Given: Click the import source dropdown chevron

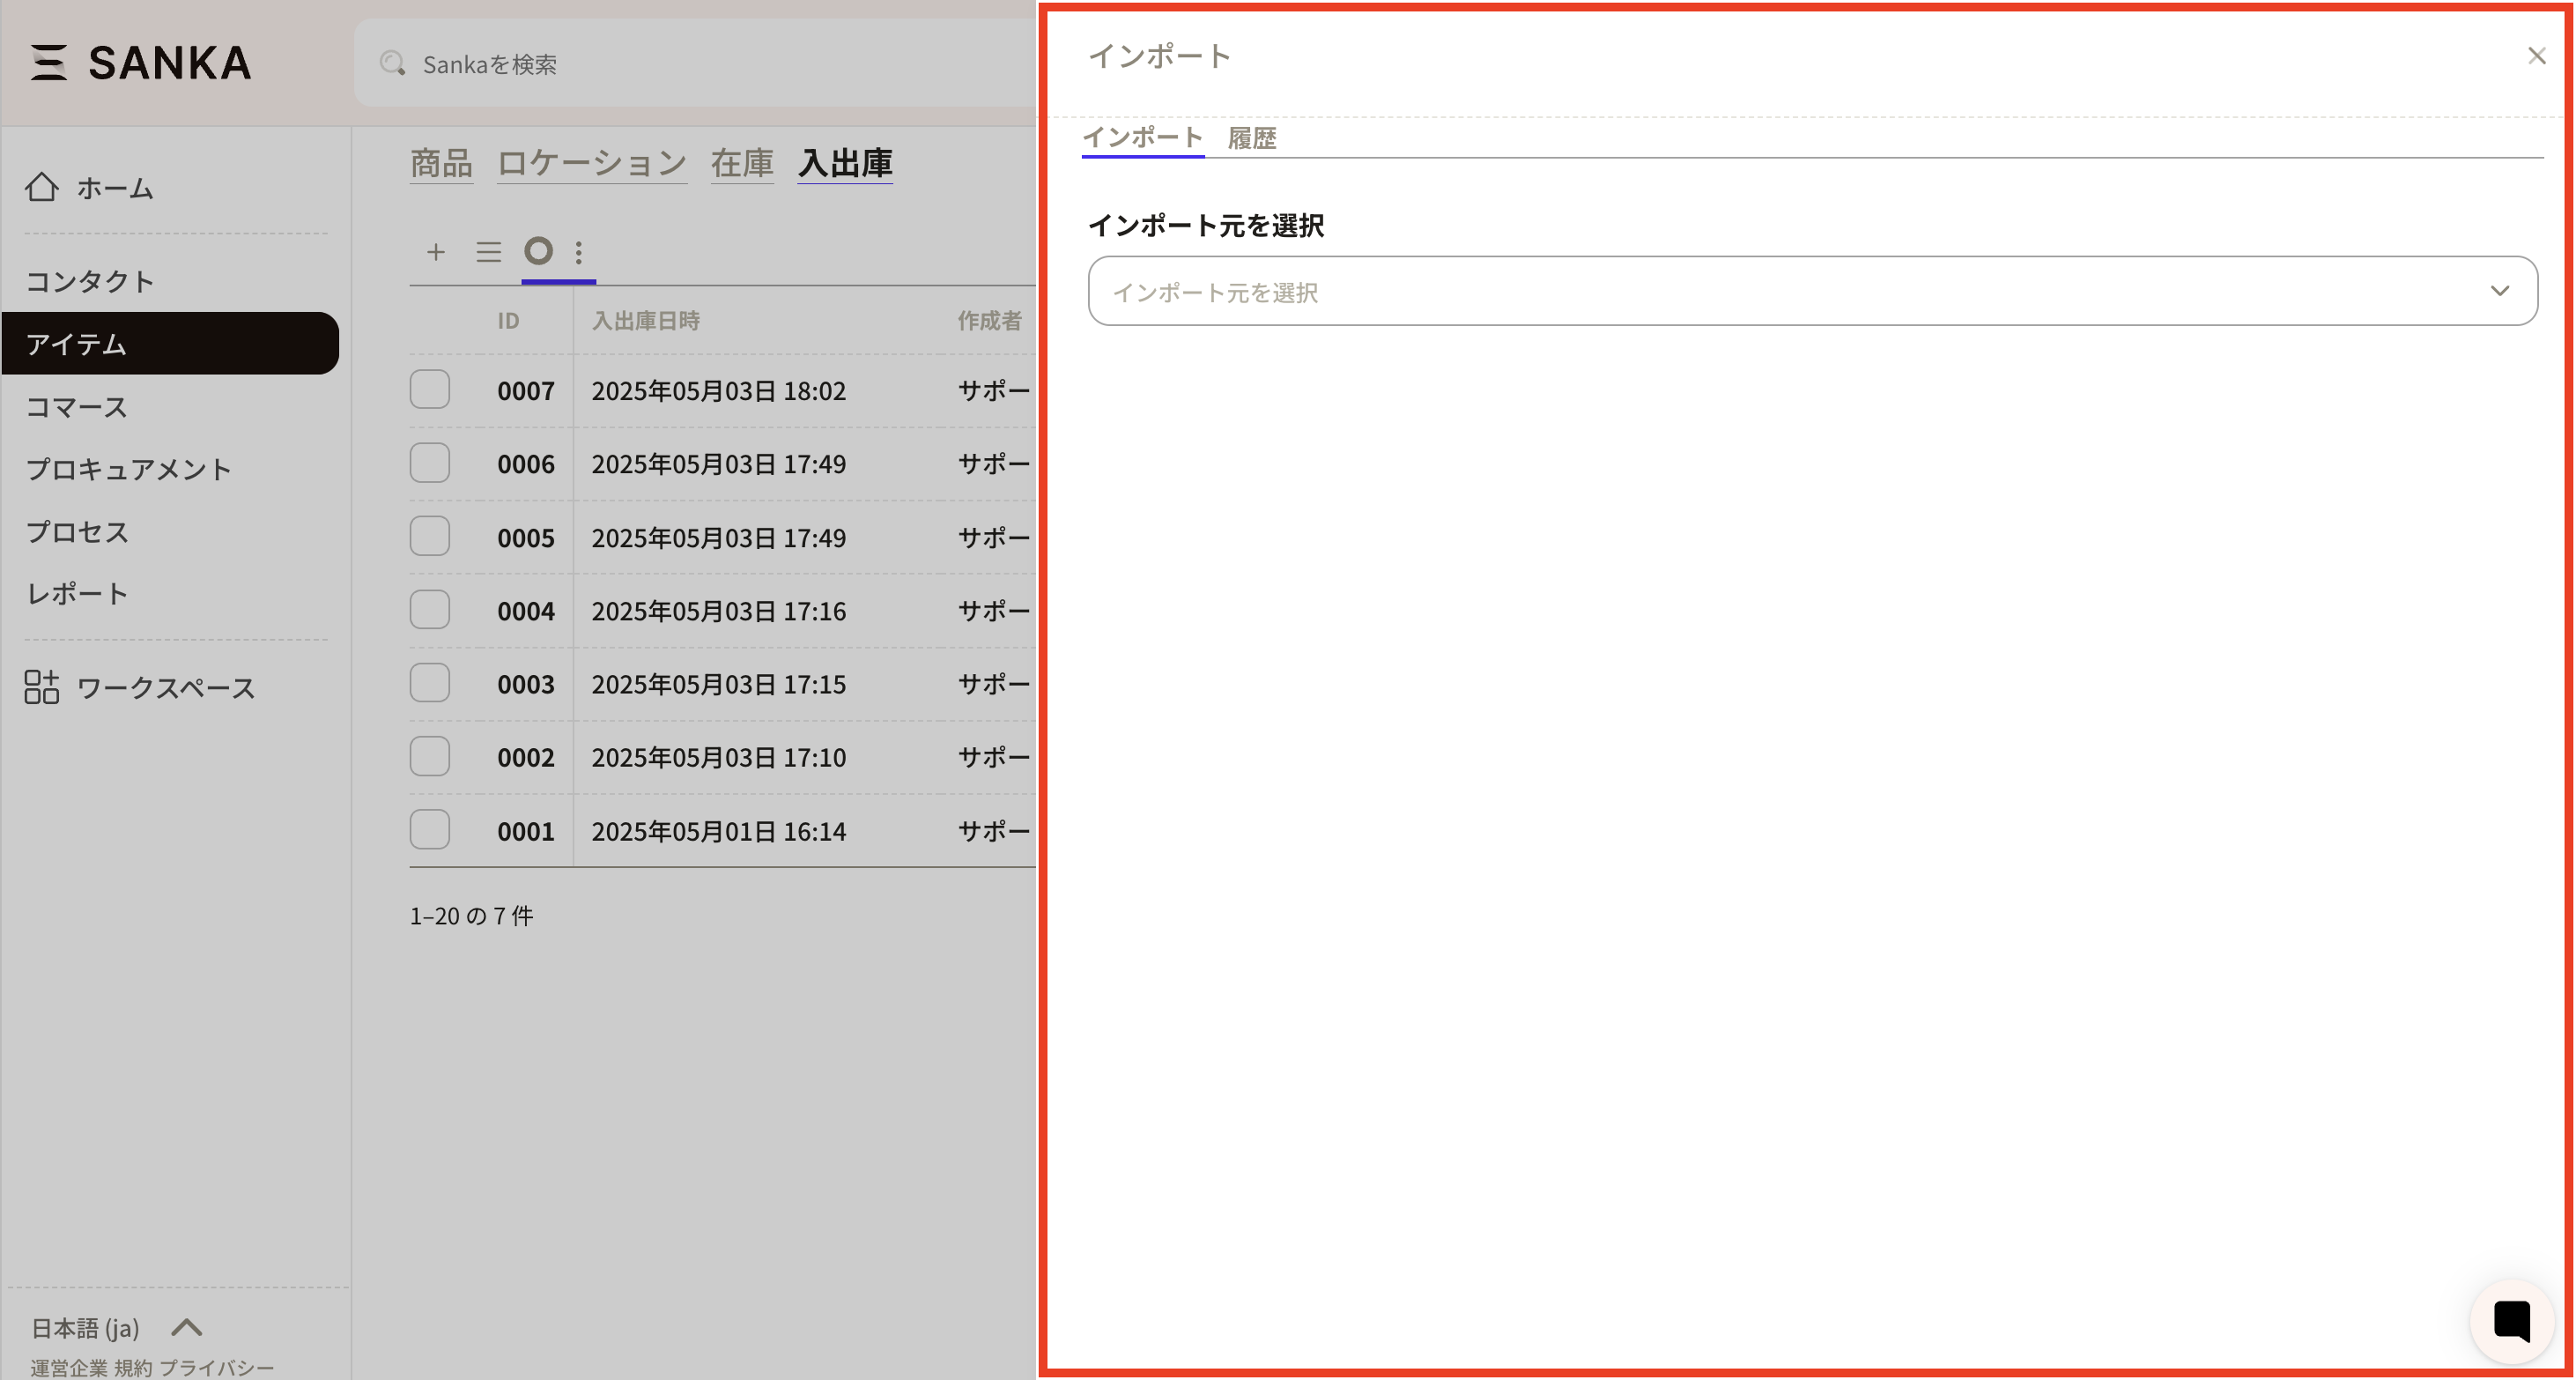Looking at the screenshot, I should (2499, 291).
